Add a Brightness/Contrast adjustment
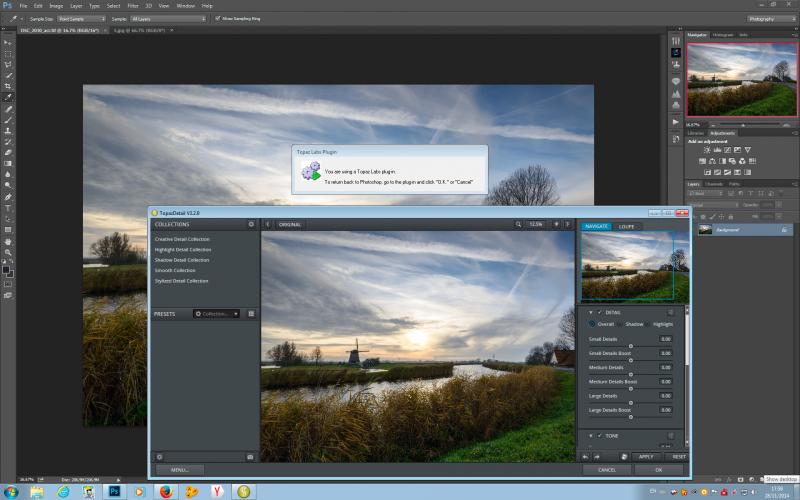This screenshot has height=500, width=800. [x=707, y=150]
